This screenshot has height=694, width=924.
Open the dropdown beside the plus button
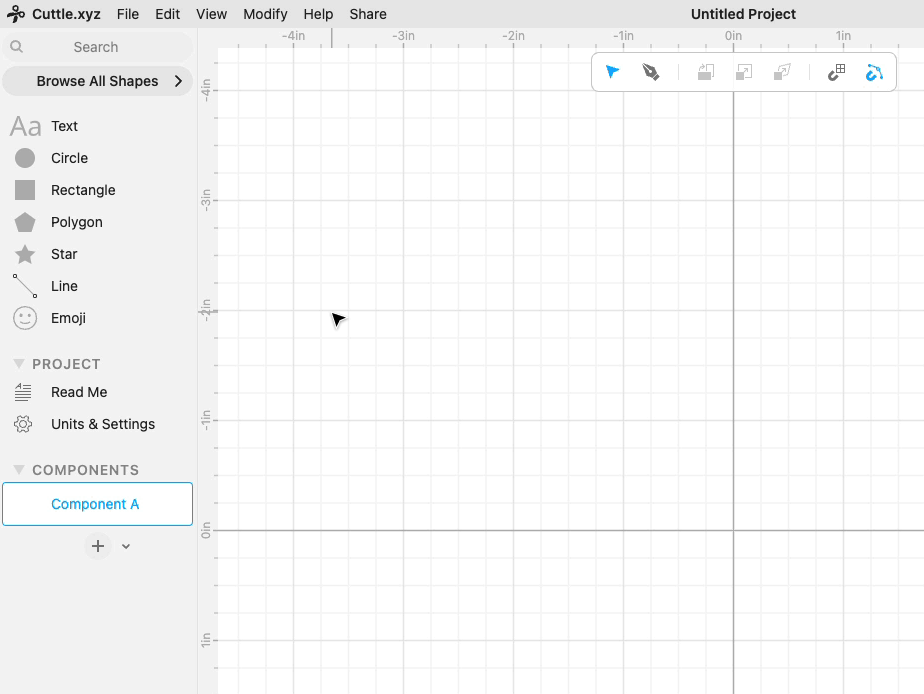tap(125, 546)
